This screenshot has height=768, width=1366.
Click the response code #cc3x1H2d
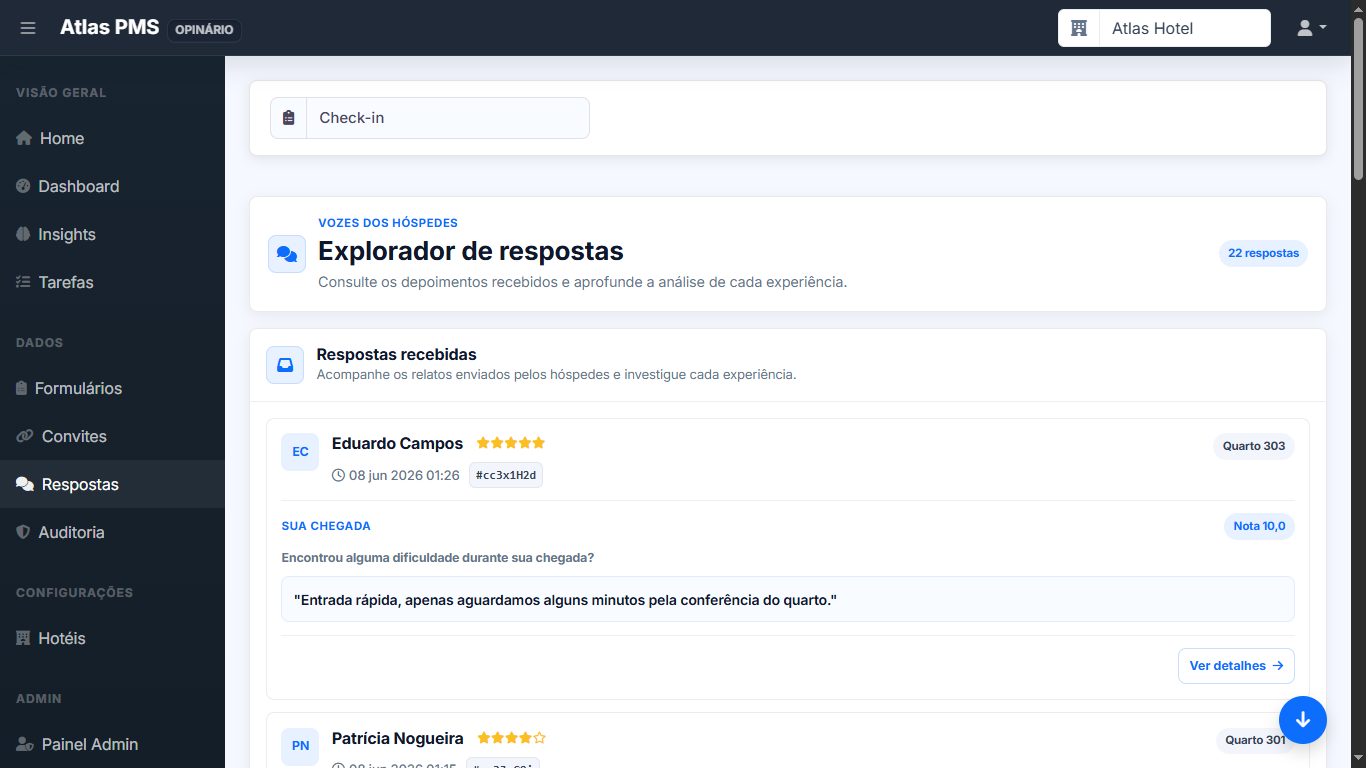pos(506,475)
